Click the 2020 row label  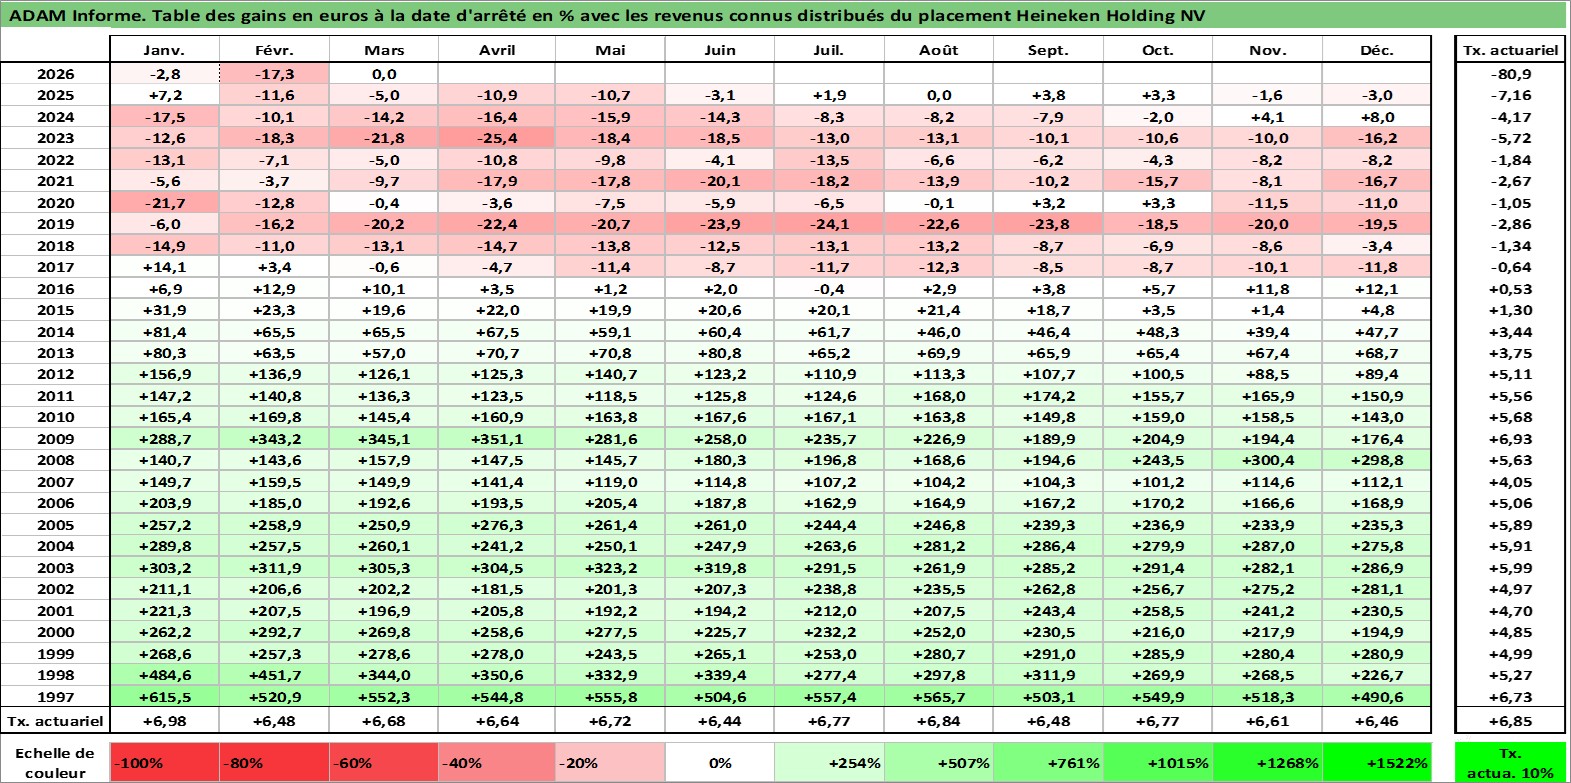55,203
